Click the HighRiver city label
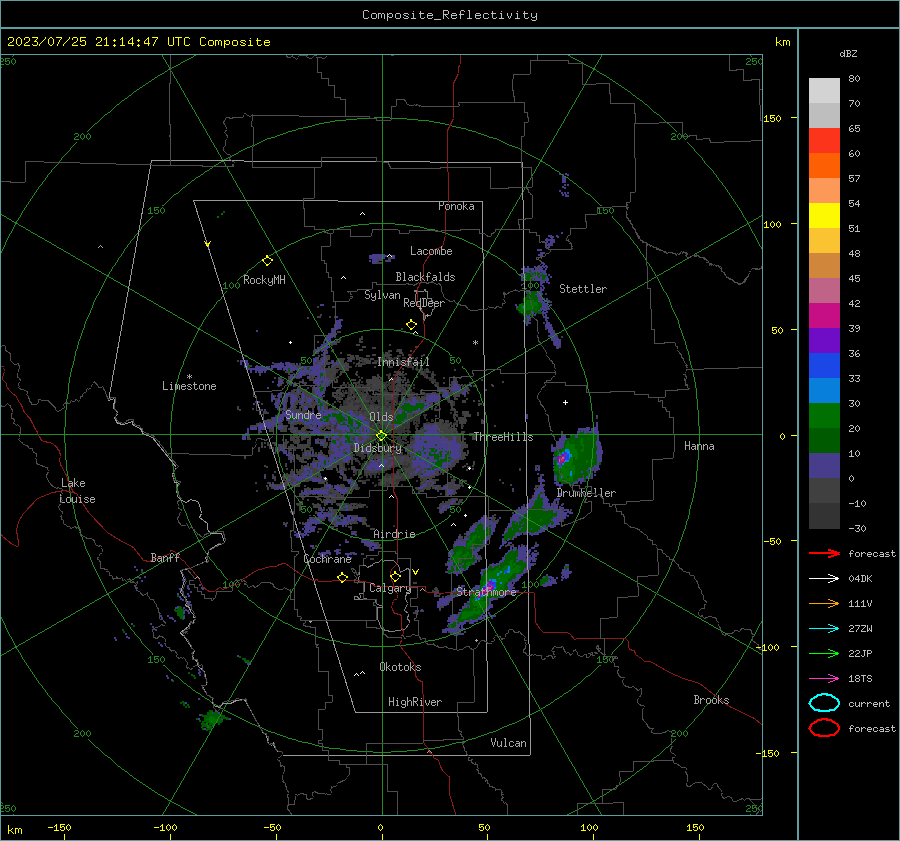This screenshot has width=900, height=841. pos(415,702)
